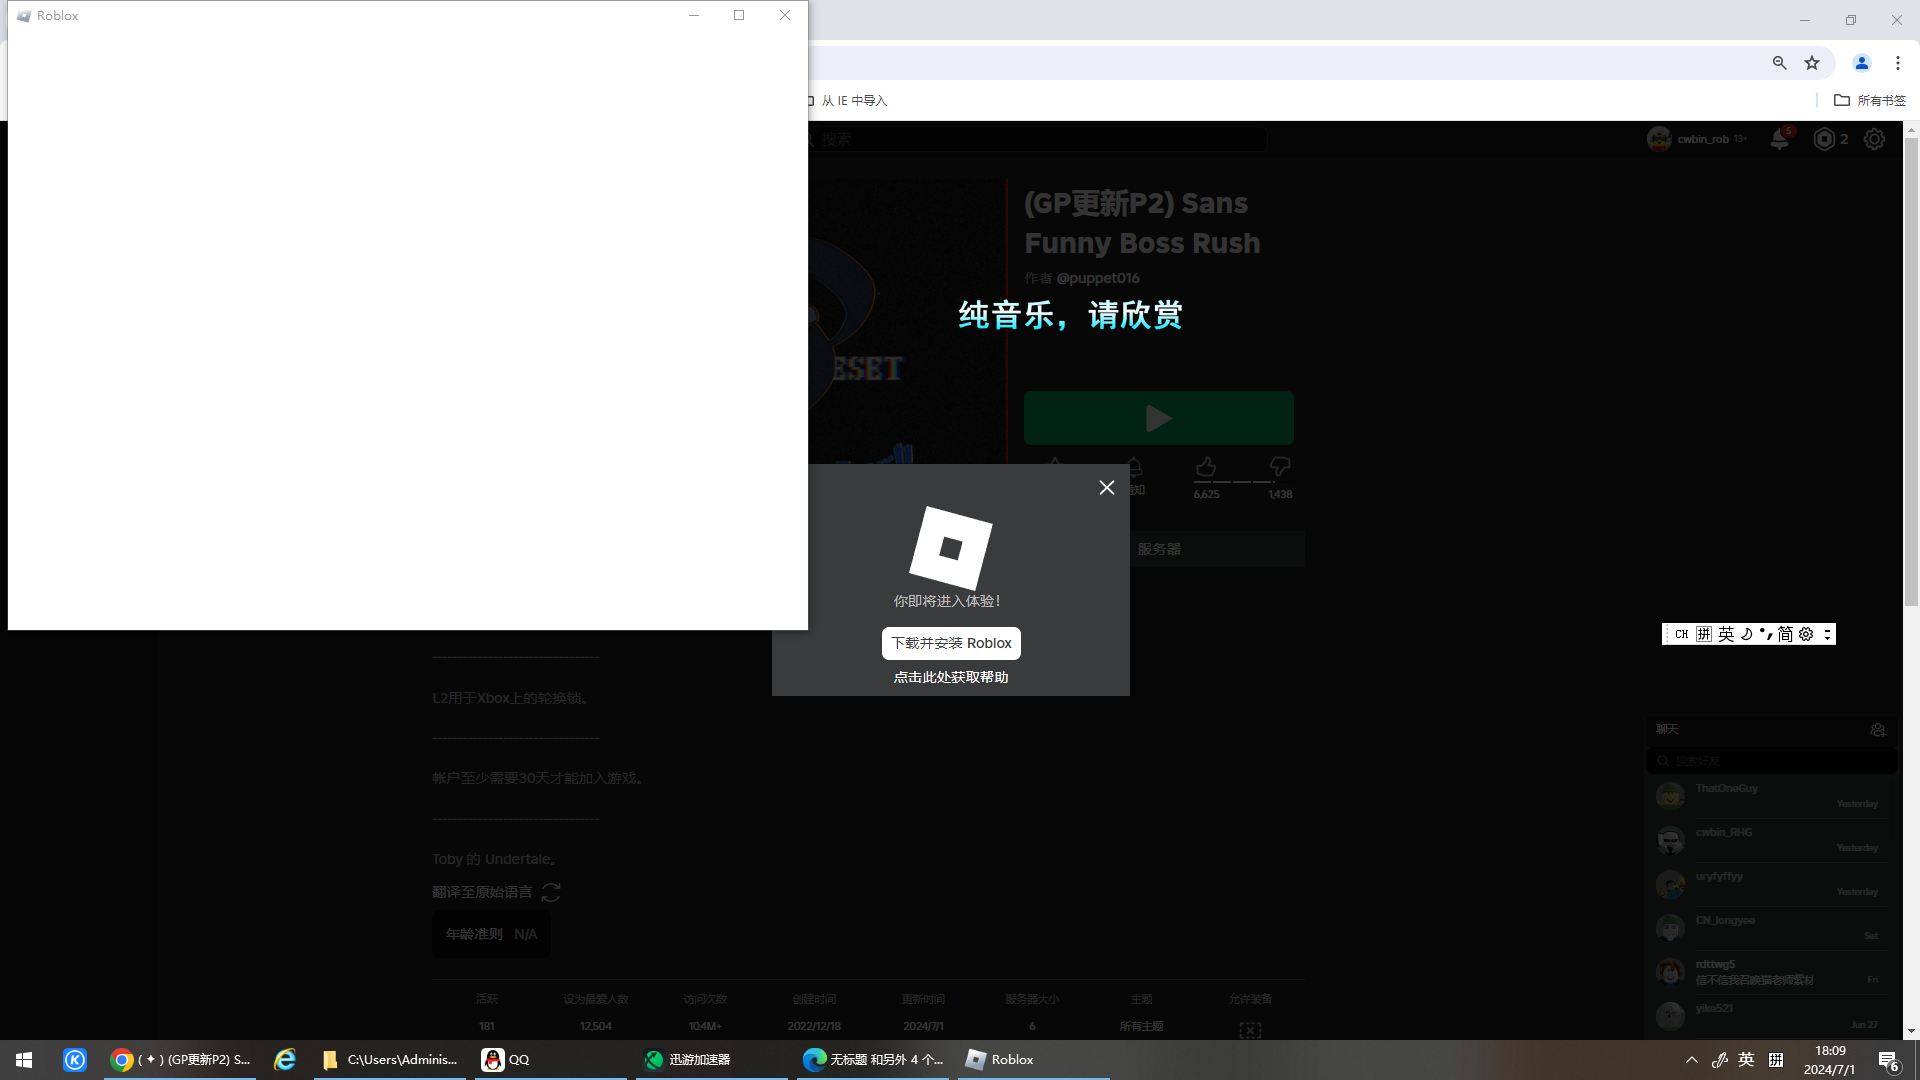Switch to 迅游加速器 on taskbar
The image size is (1920, 1080).
tap(712, 1059)
